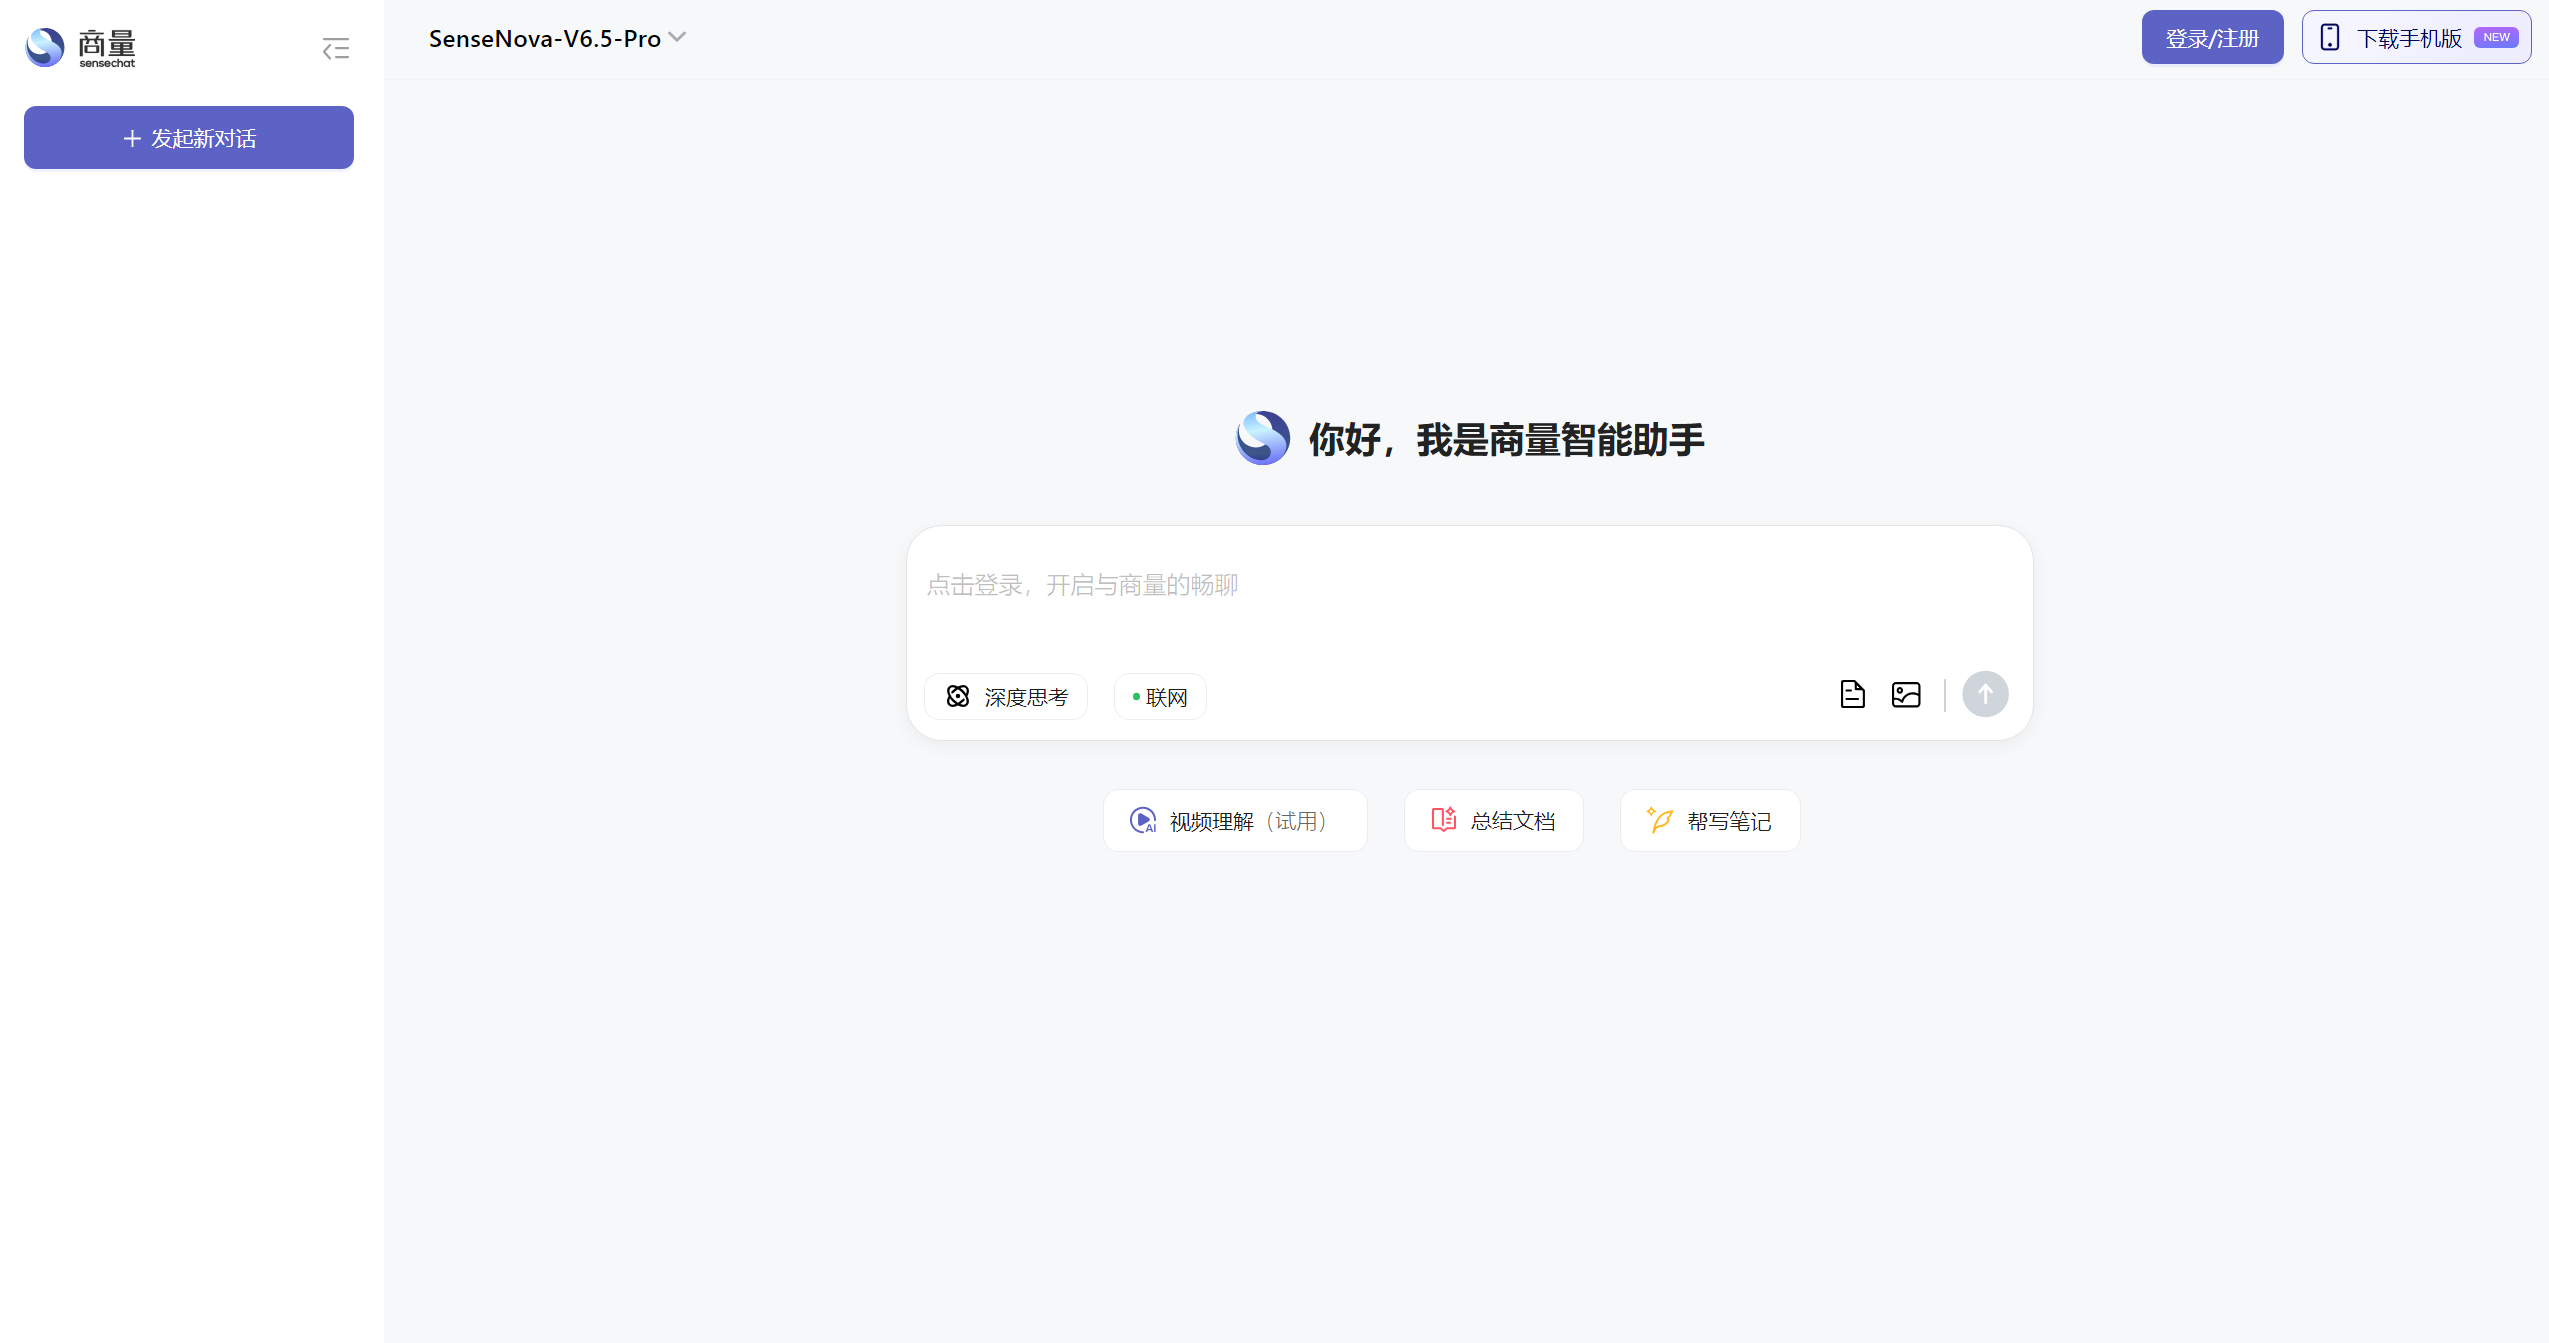2549x1343 pixels.
Task: Enable the 深度思考 deep thinking mode
Action: 1005,696
